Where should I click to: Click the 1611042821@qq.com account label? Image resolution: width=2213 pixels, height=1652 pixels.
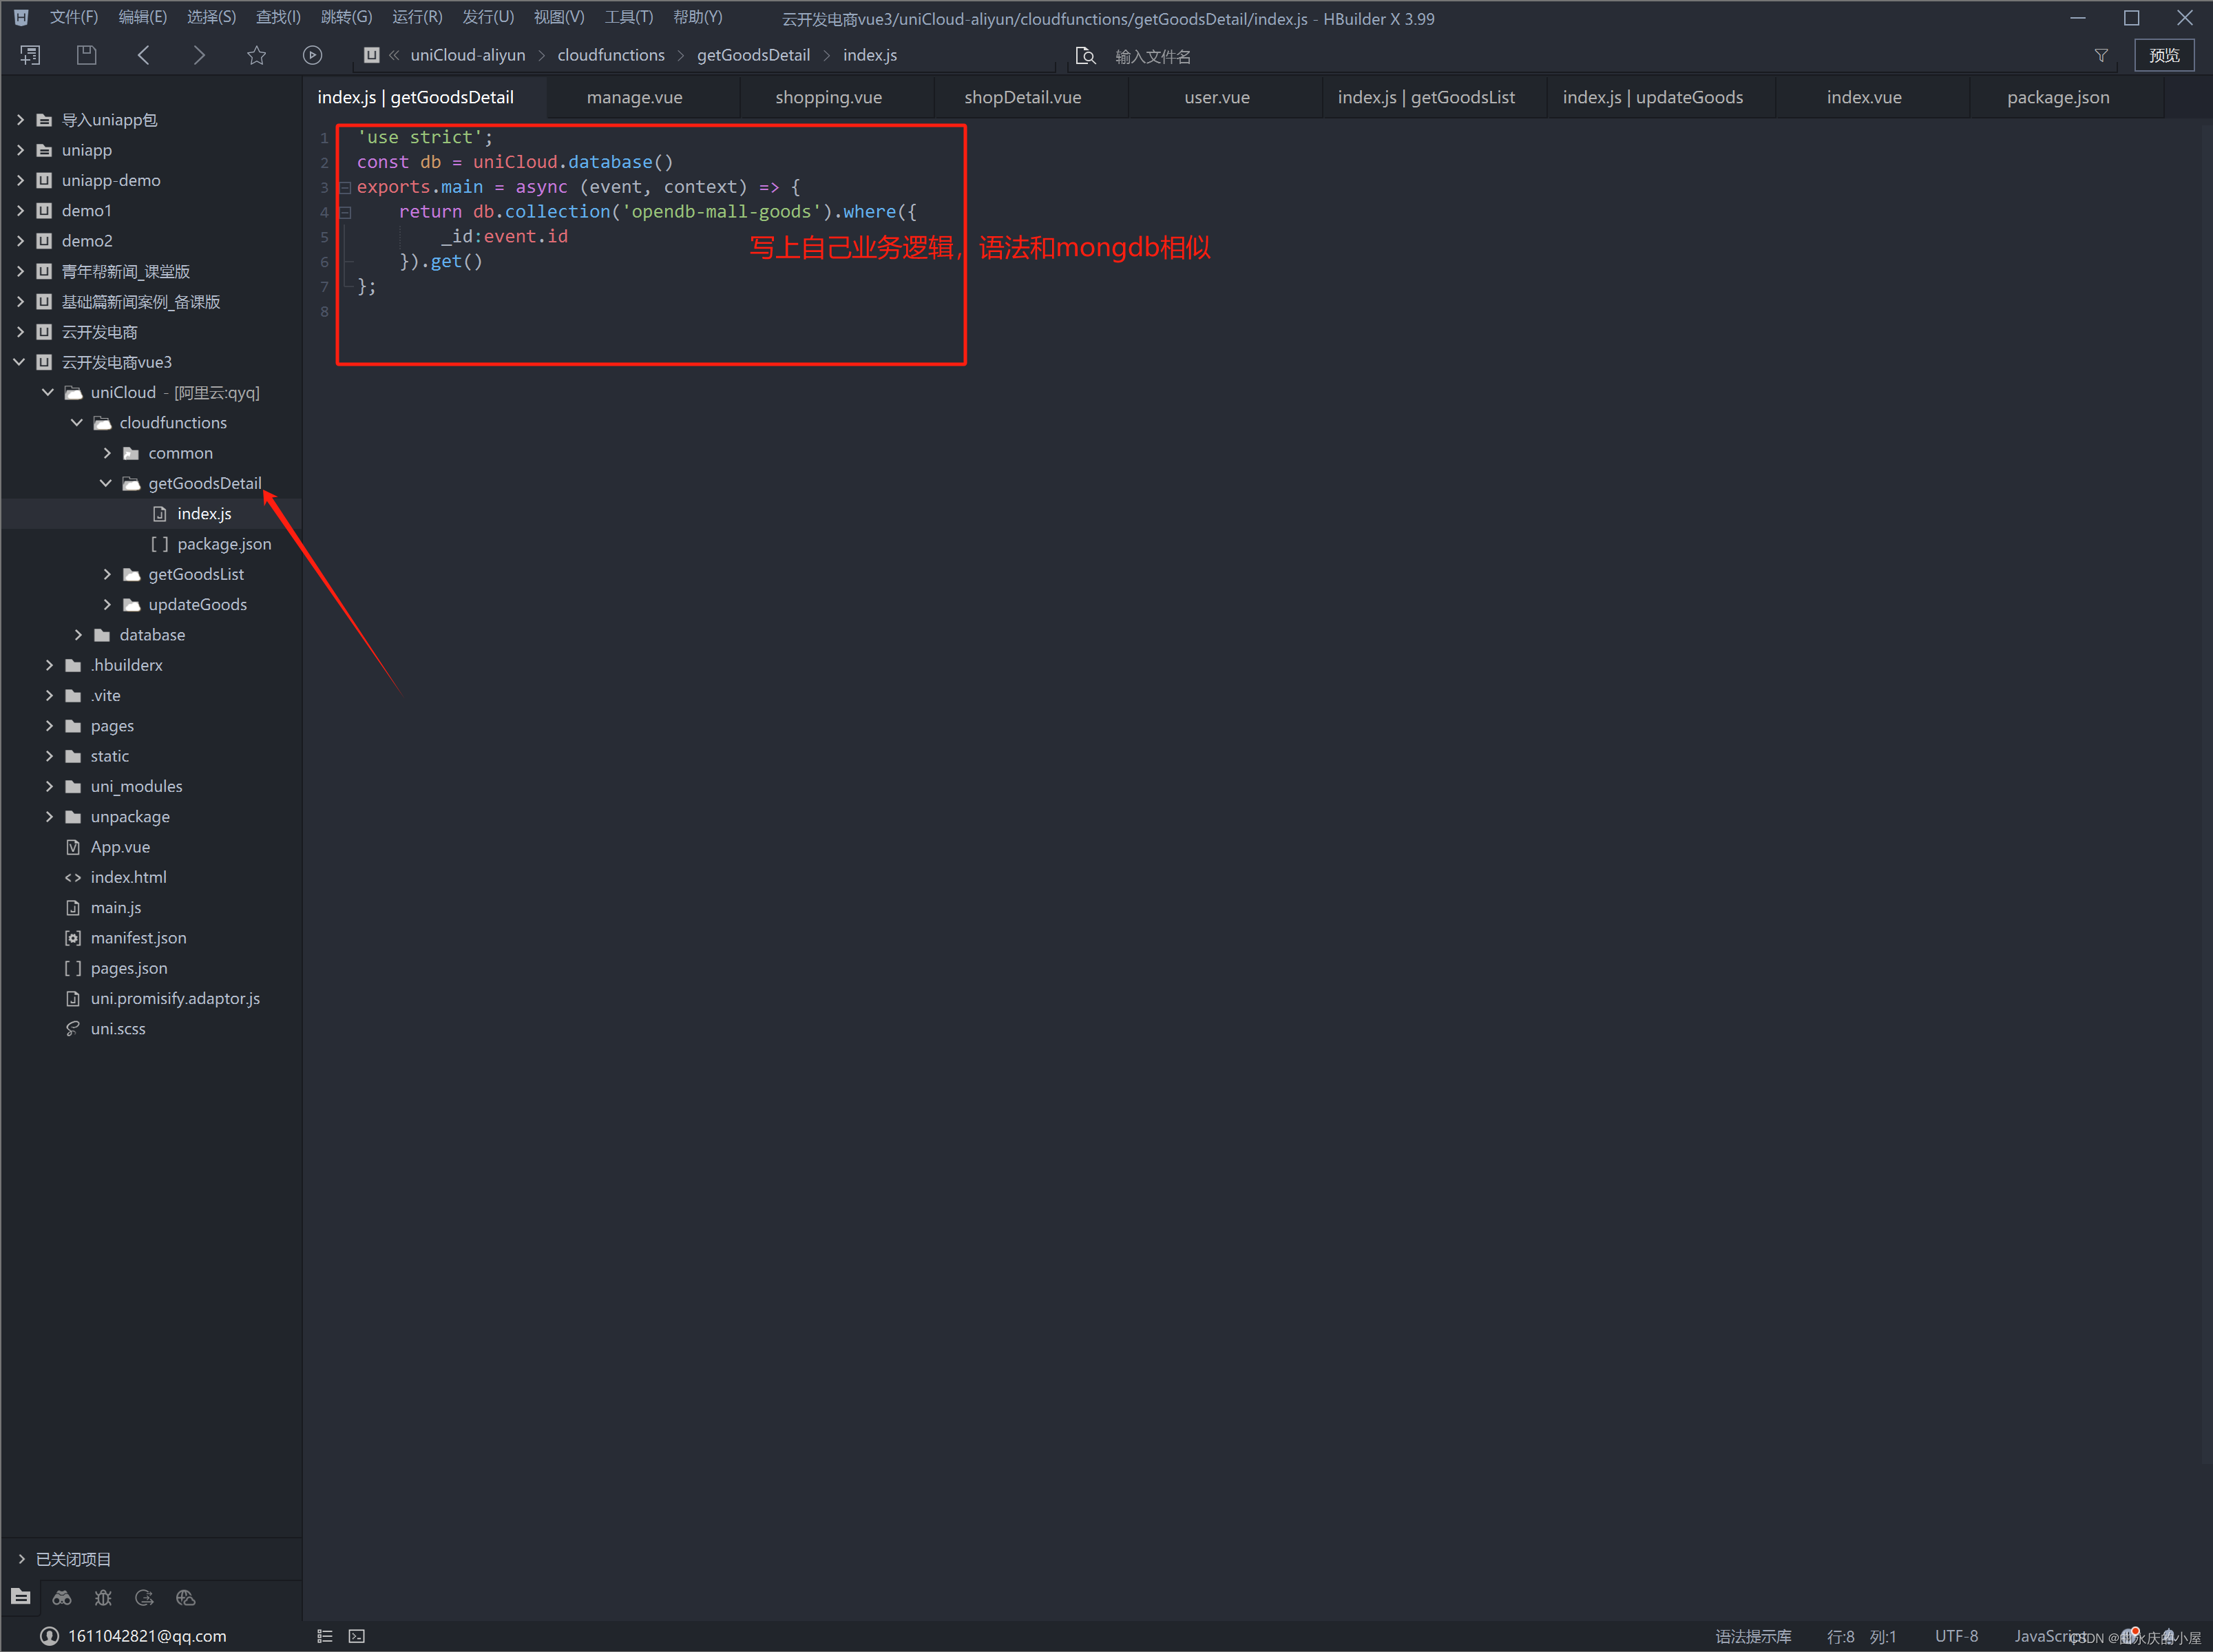147,1636
